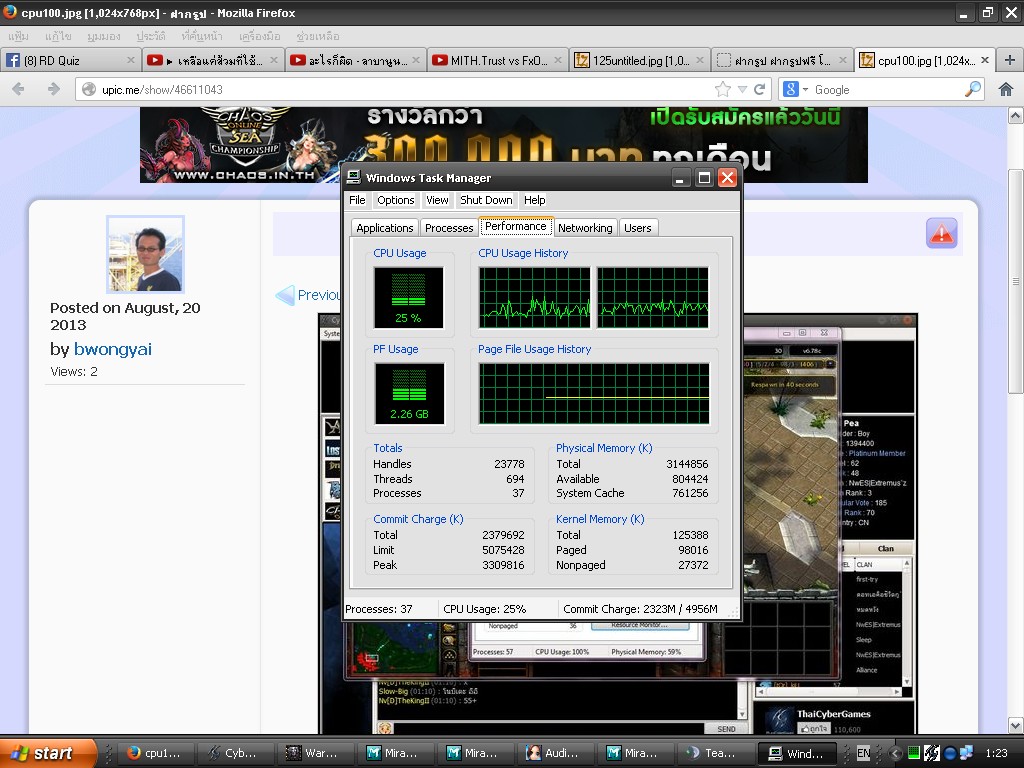Open the Options menu in Task Manager

[x=395, y=200]
